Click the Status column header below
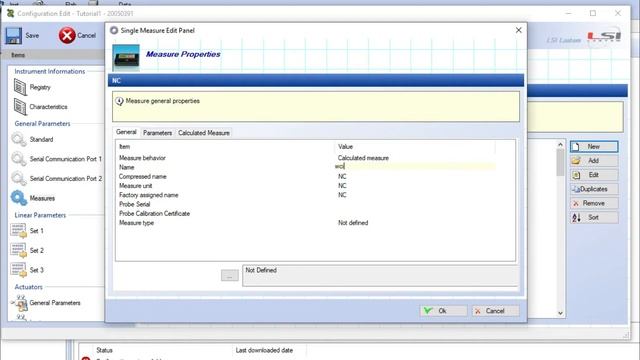Image resolution: width=640 pixels, height=360 pixels. [104, 350]
